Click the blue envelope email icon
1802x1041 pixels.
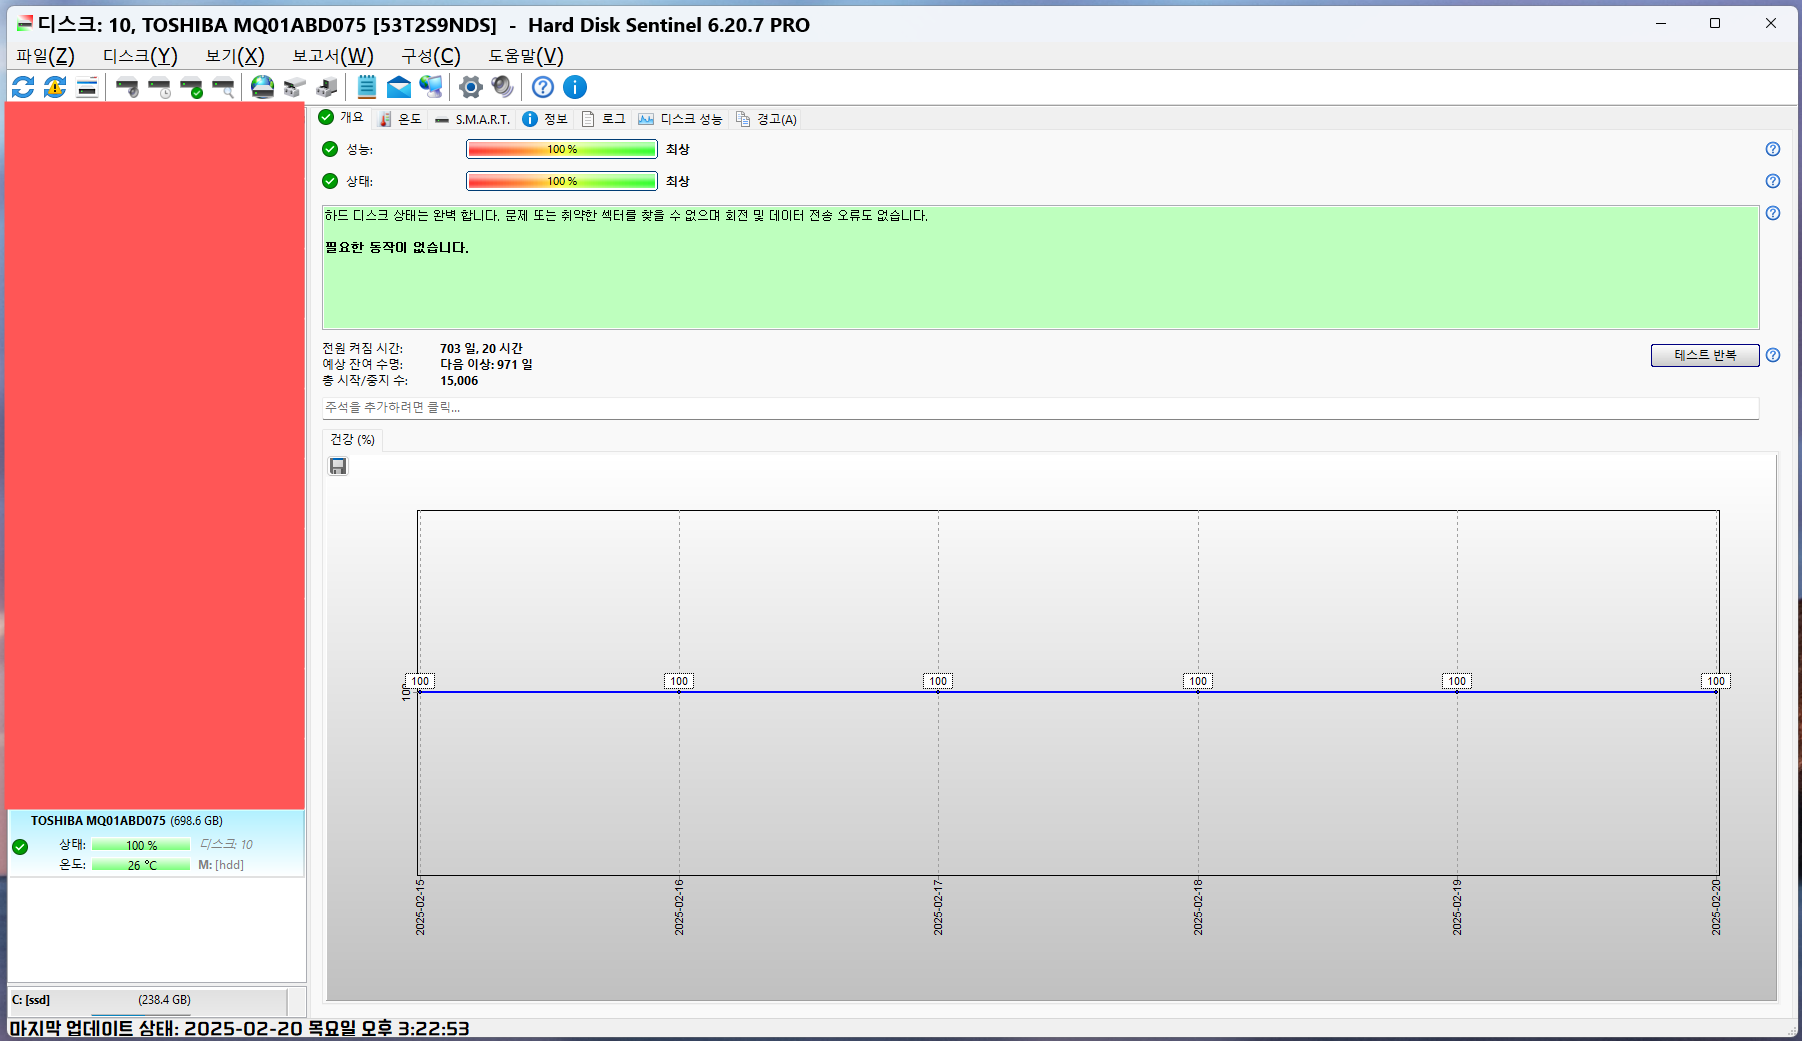coord(399,87)
